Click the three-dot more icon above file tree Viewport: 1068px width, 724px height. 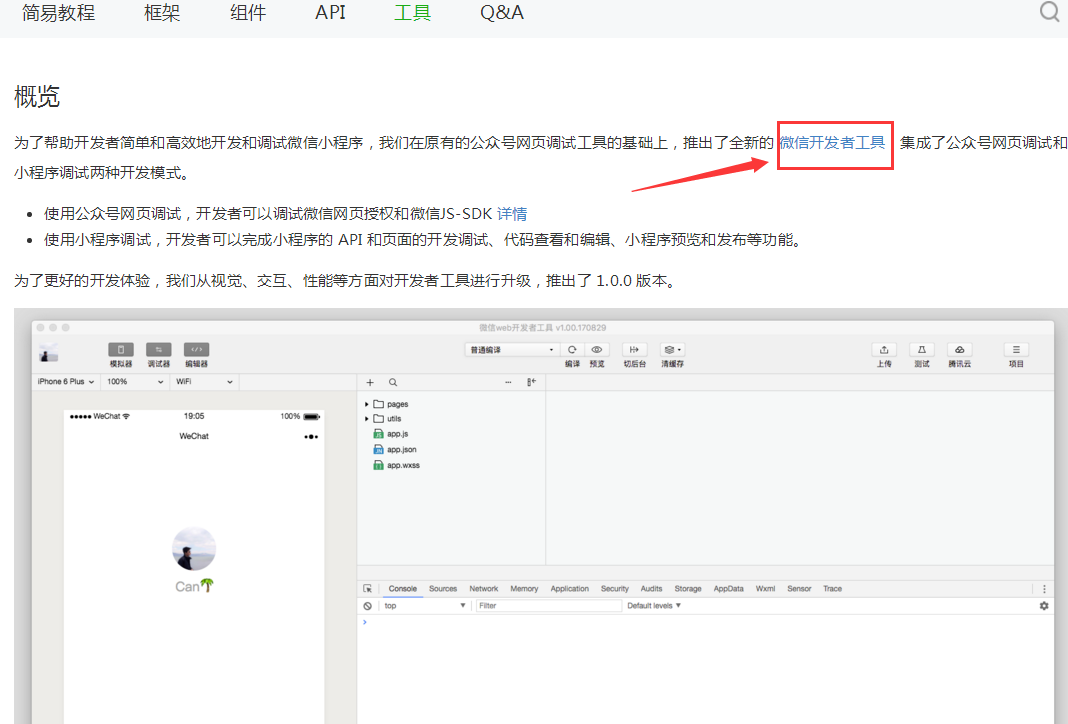tap(508, 382)
